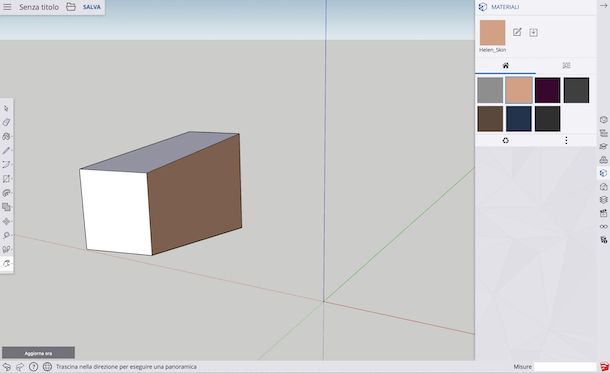Open the Outliner list panel icon
The width and height of the screenshot is (610, 373).
603,133
